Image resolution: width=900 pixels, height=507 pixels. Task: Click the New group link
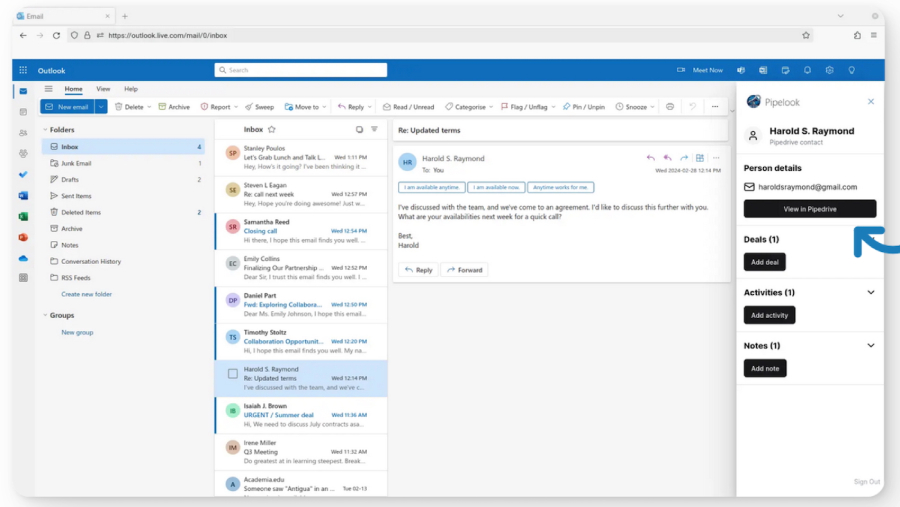(77, 332)
